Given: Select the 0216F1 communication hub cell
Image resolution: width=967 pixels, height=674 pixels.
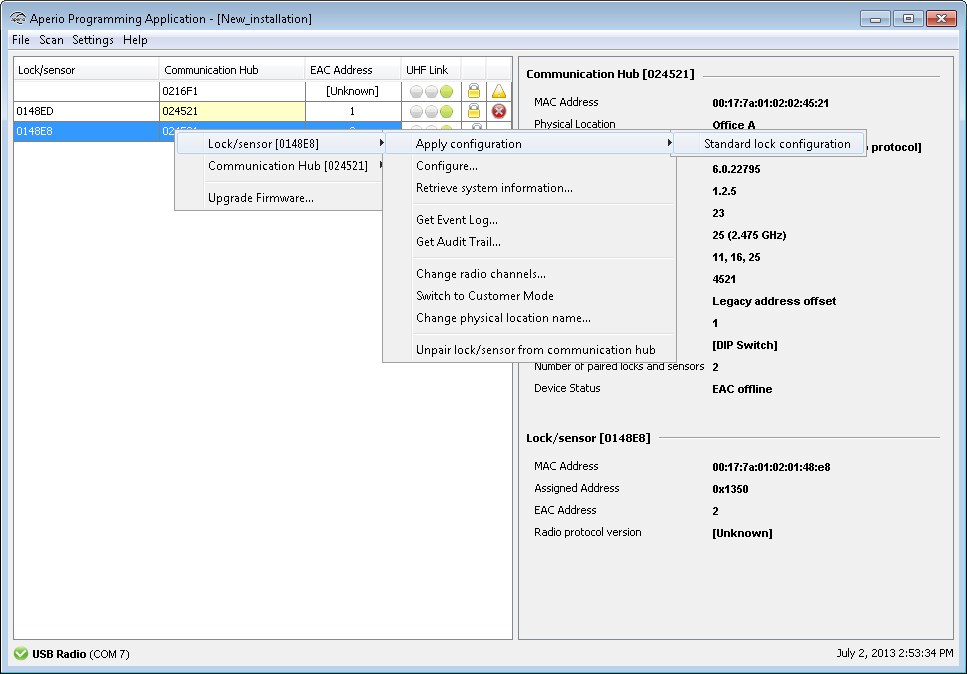Looking at the screenshot, I should click(x=232, y=91).
